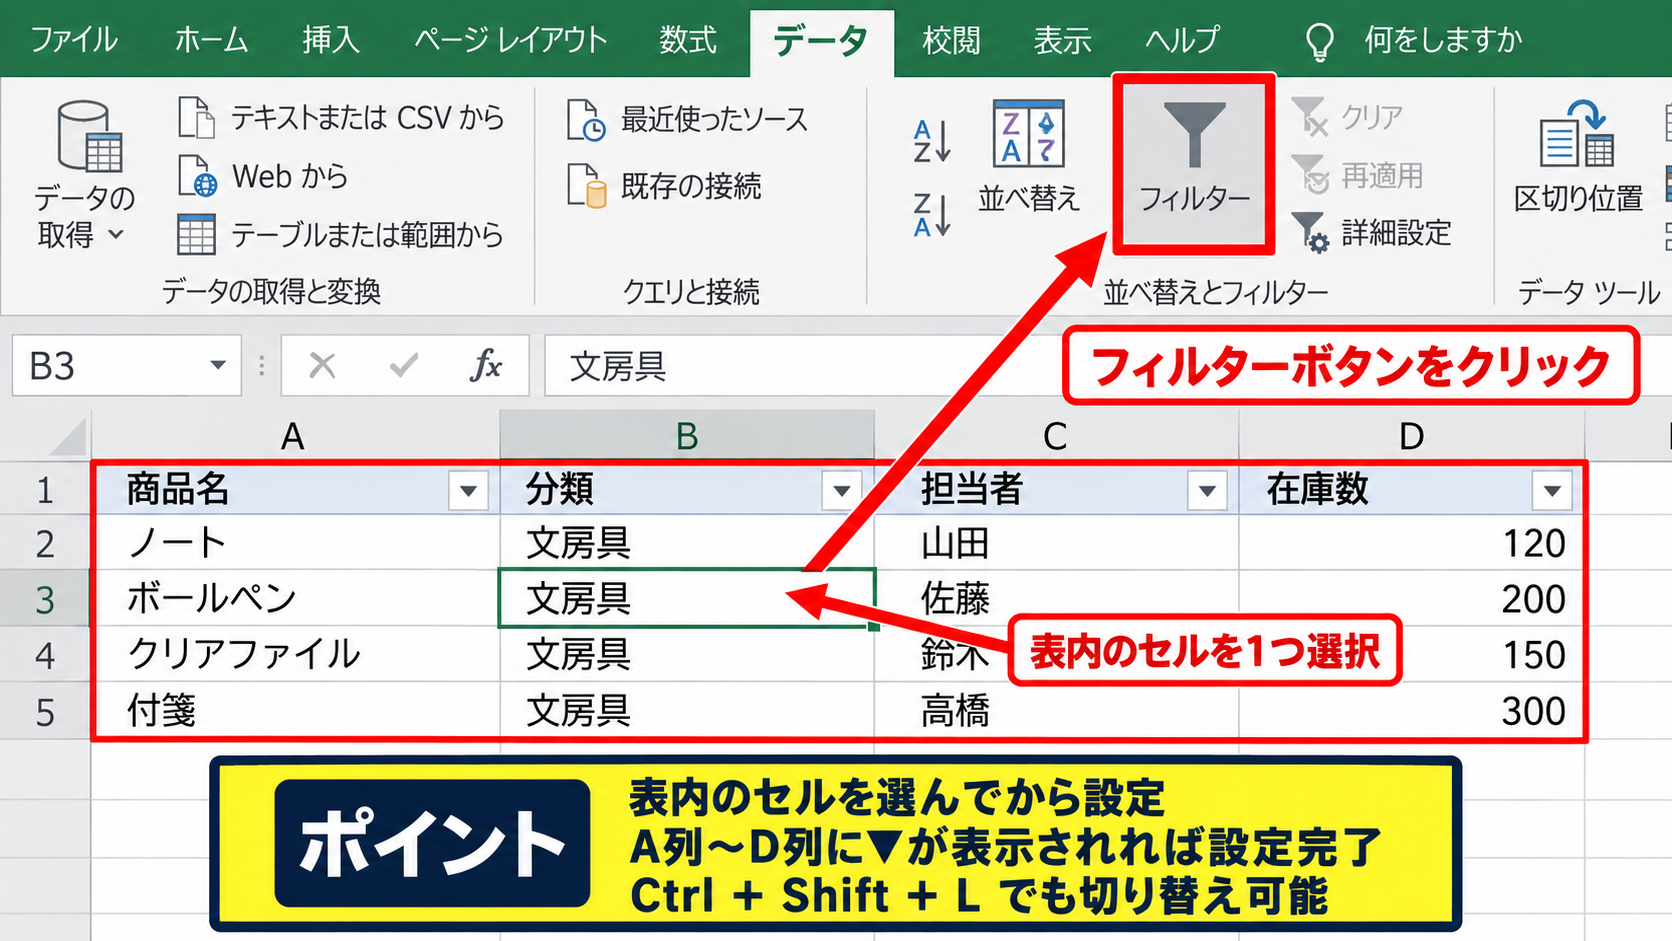This screenshot has width=1672, height=941.
Task: Choose Web から data source
Action: [x=263, y=176]
